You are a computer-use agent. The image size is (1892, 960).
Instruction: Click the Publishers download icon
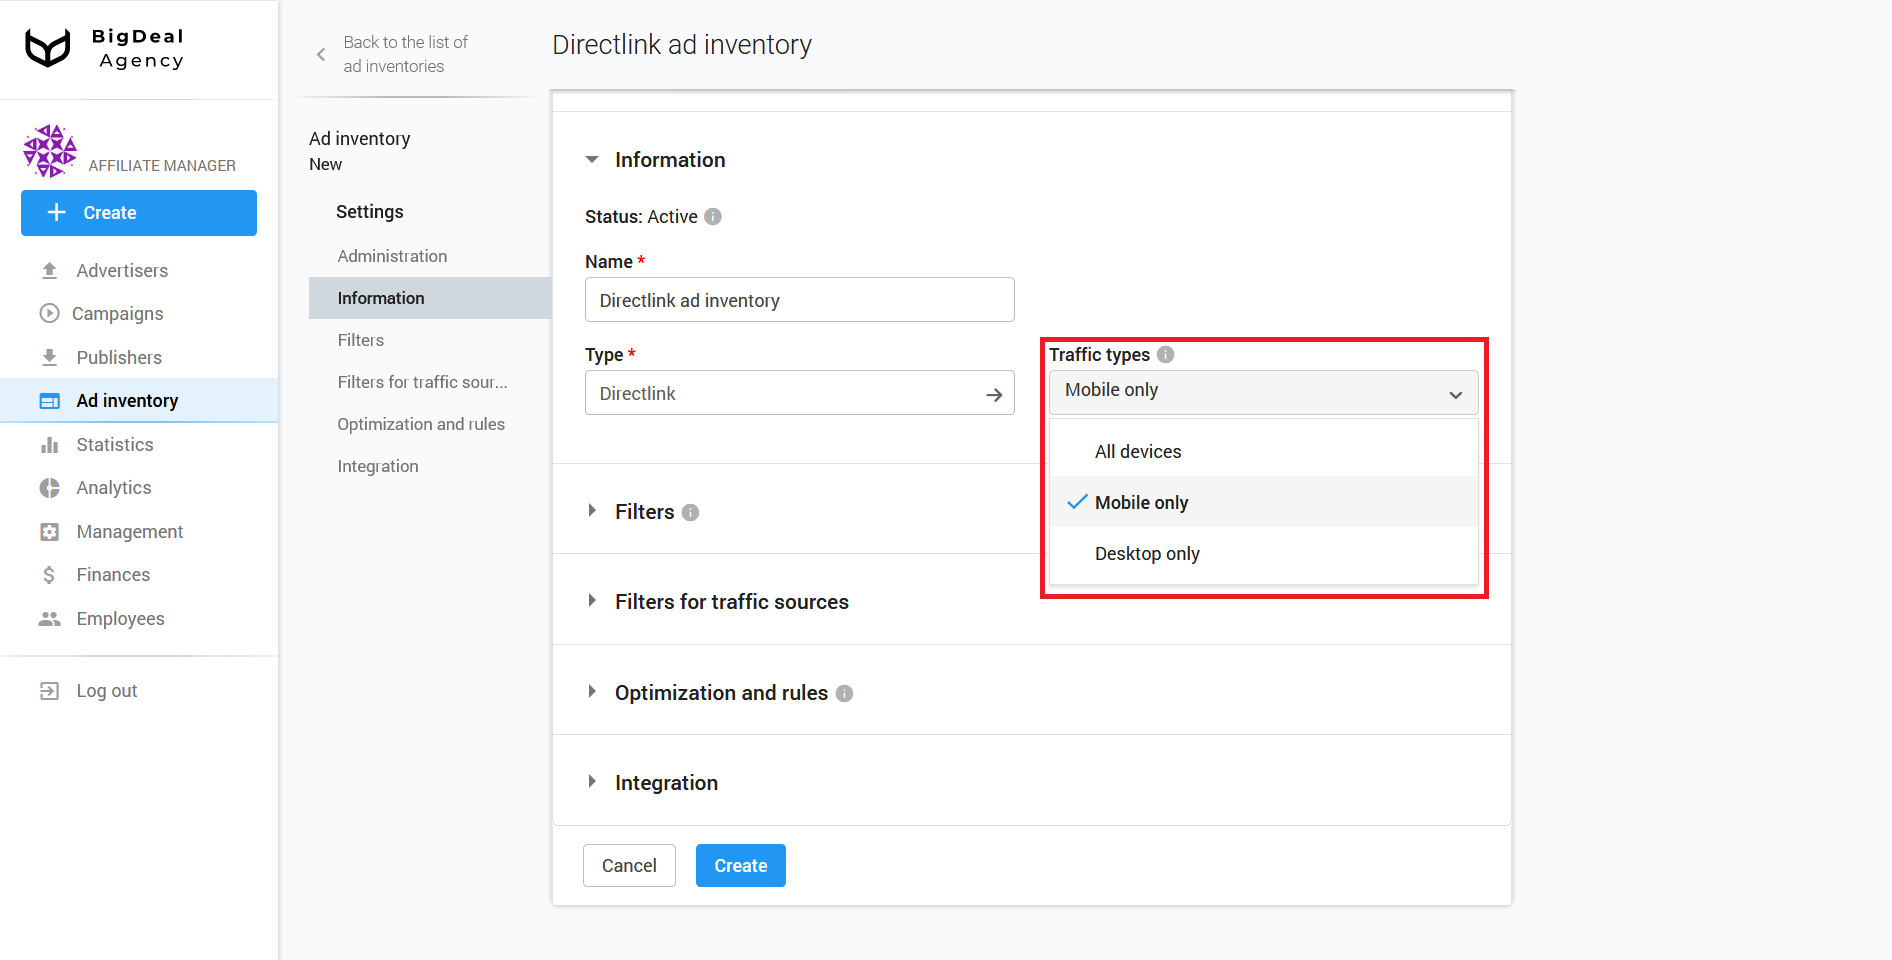click(50, 357)
